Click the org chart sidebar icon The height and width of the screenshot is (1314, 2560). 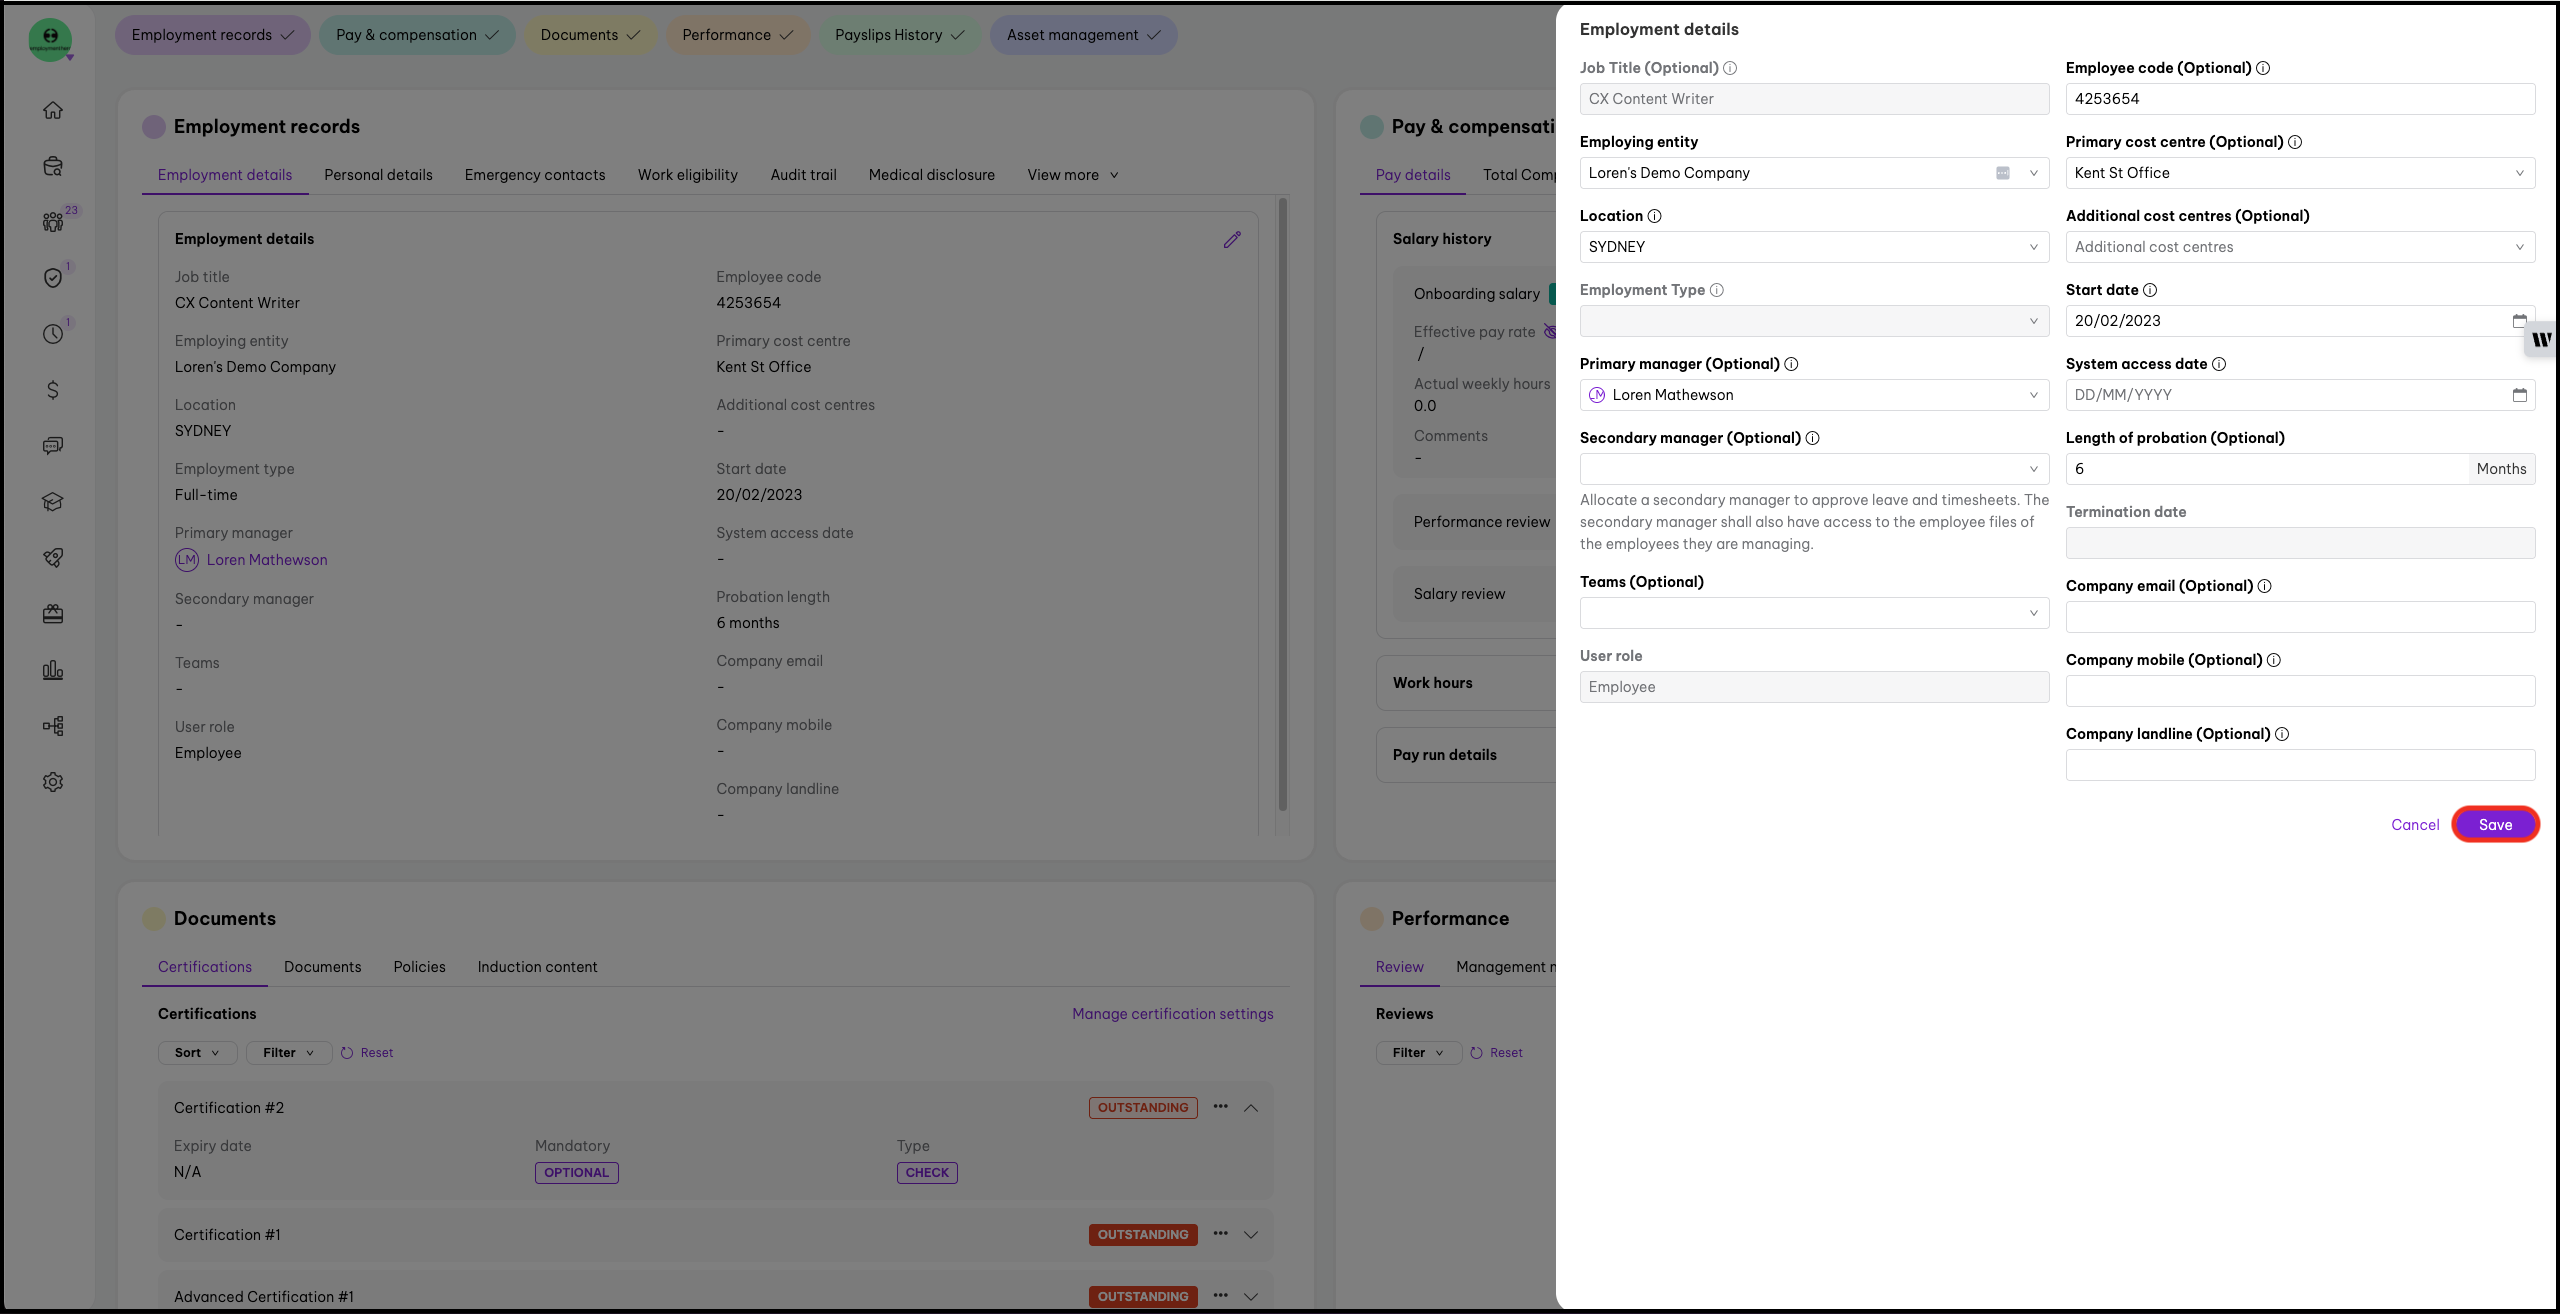(x=53, y=726)
